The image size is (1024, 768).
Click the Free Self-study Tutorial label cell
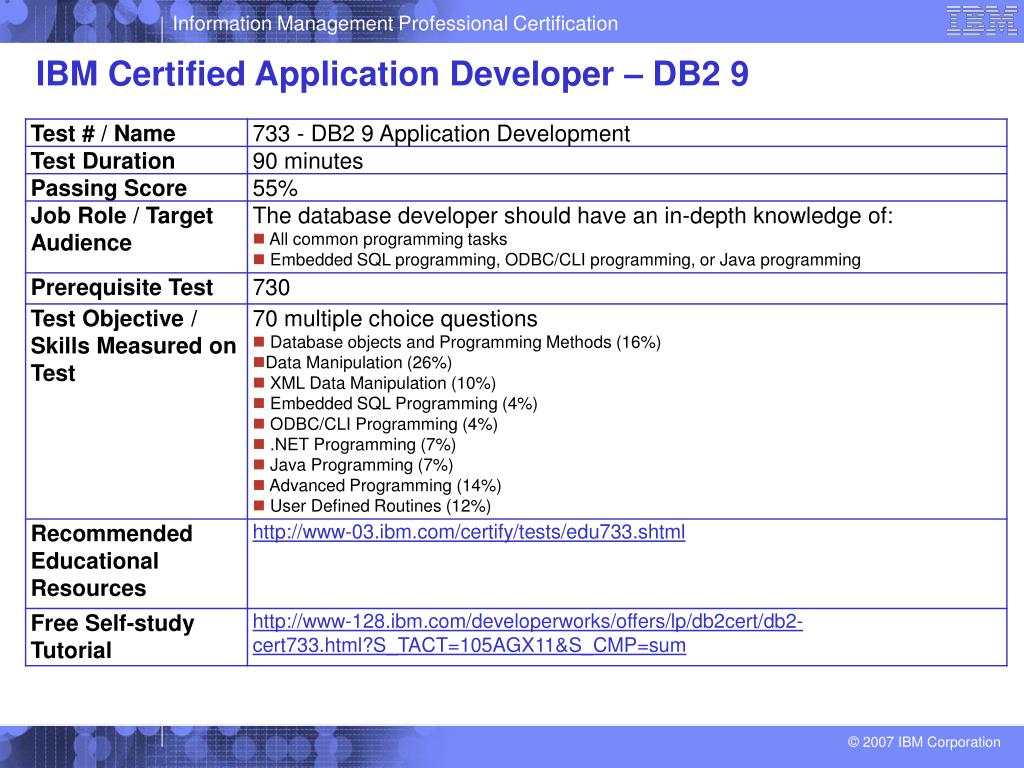[112, 637]
